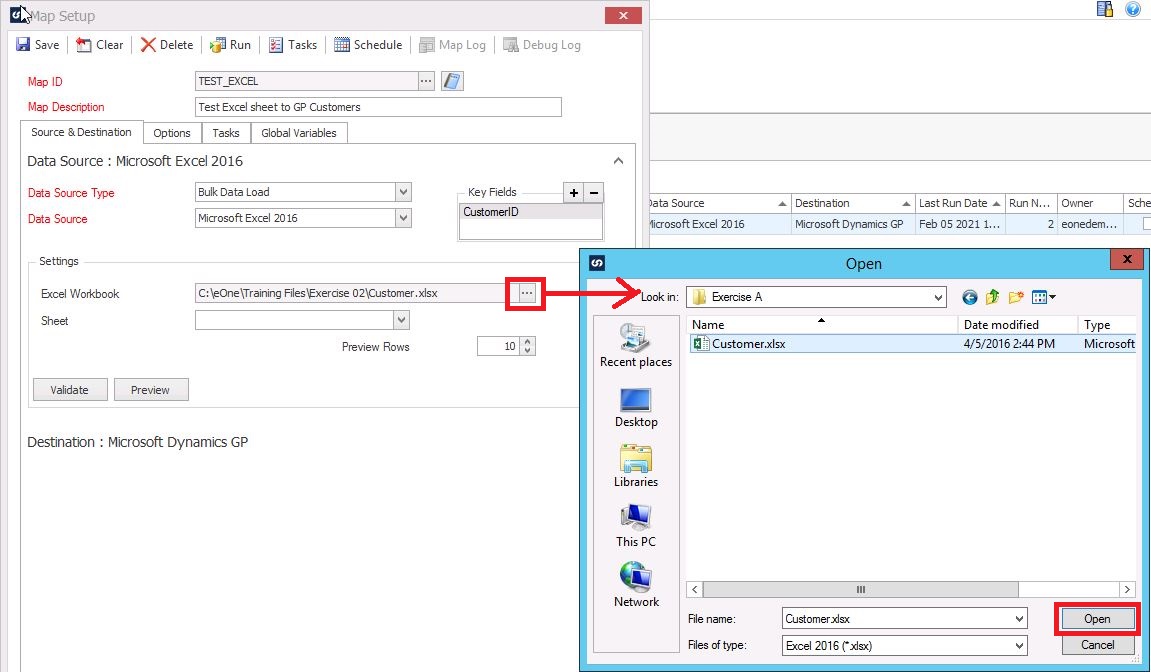The width and height of the screenshot is (1151, 672).
Task: Click the Open dialog's title bar icon
Action: pos(597,263)
